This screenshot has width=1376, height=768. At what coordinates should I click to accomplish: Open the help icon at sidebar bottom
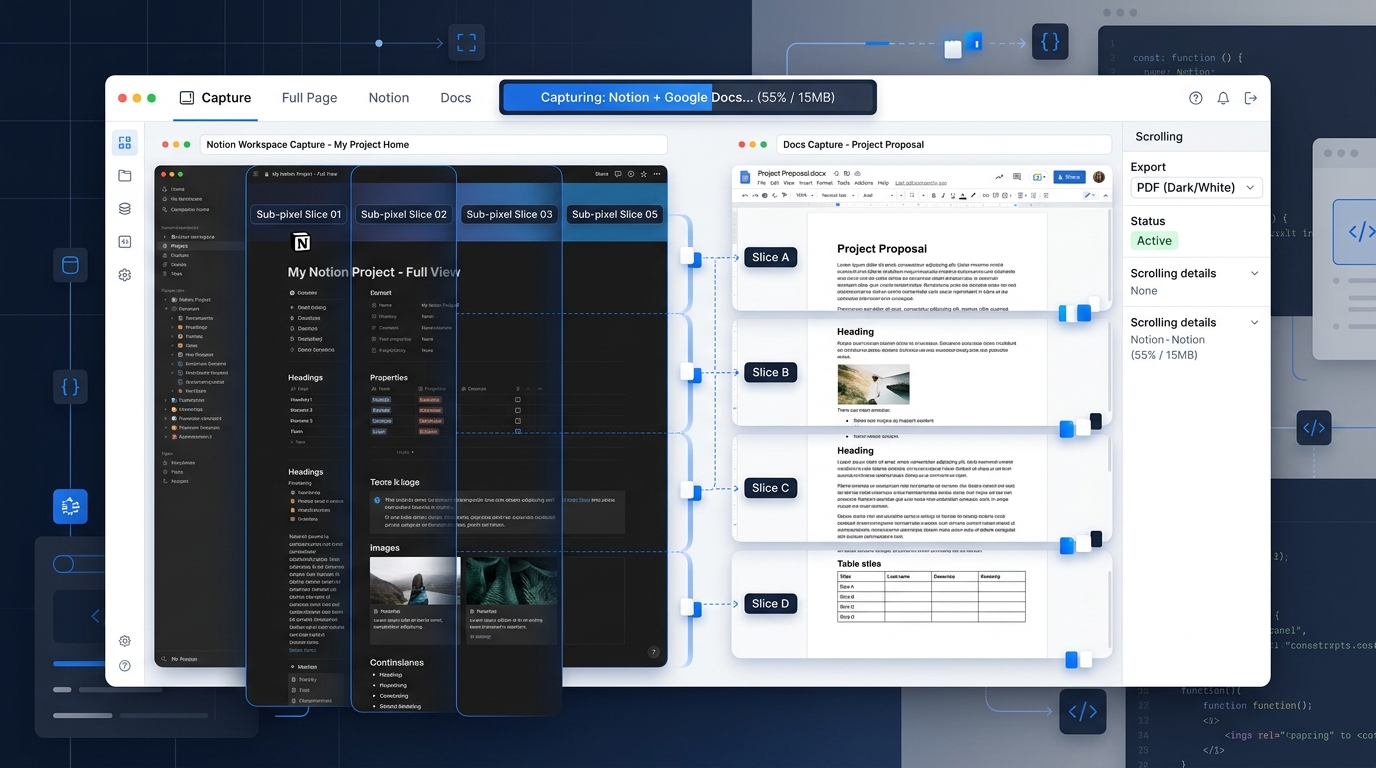[124, 666]
